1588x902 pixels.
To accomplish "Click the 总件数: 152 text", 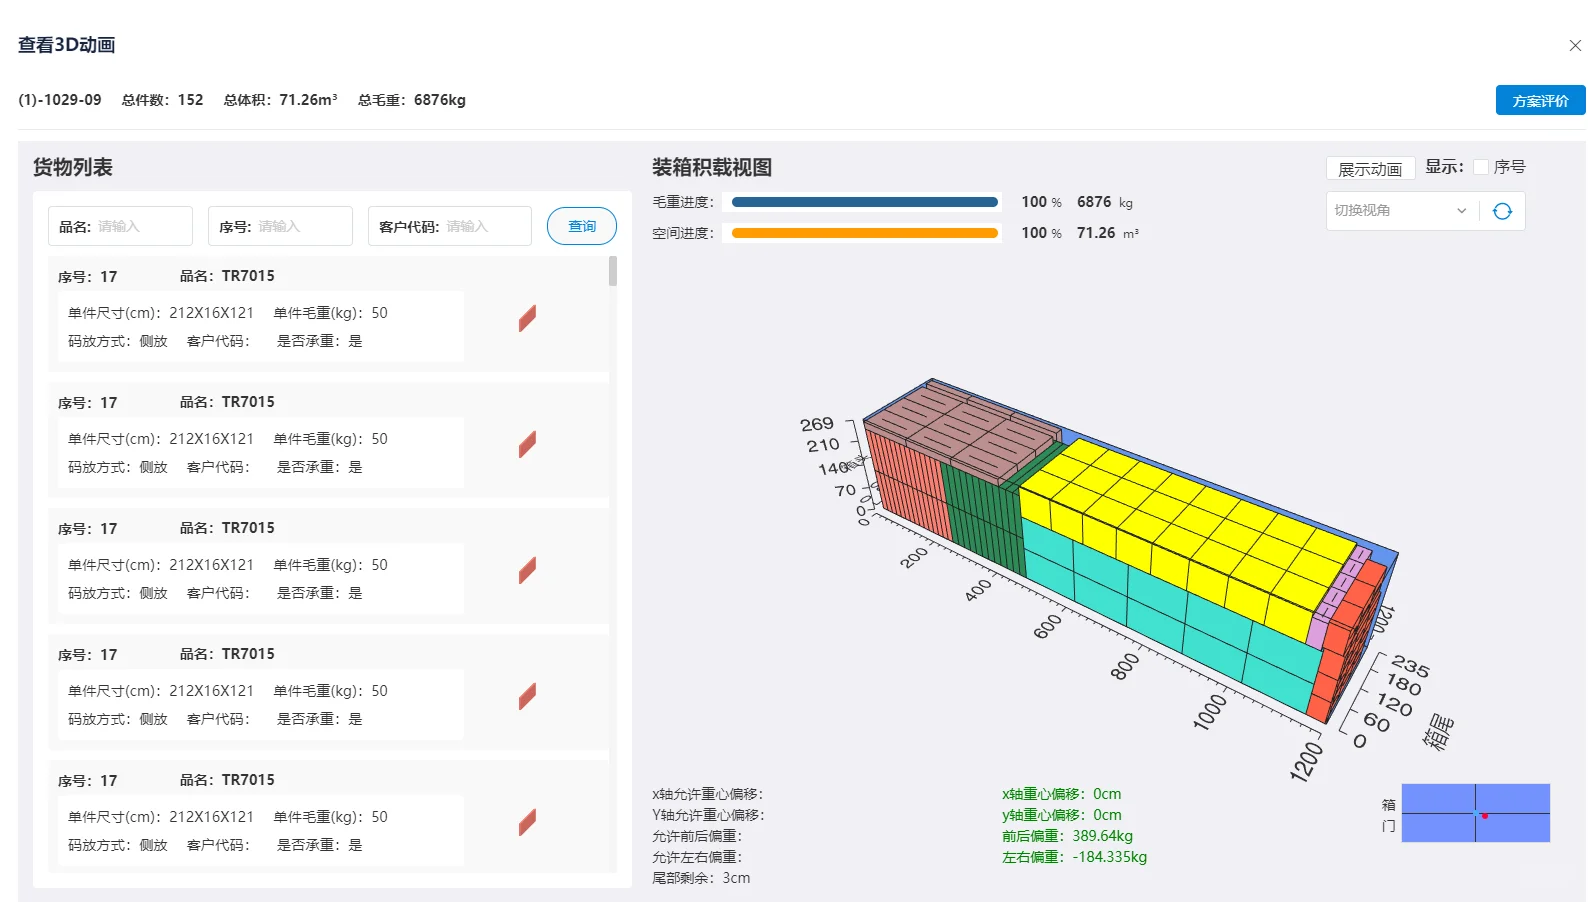I will (162, 100).
